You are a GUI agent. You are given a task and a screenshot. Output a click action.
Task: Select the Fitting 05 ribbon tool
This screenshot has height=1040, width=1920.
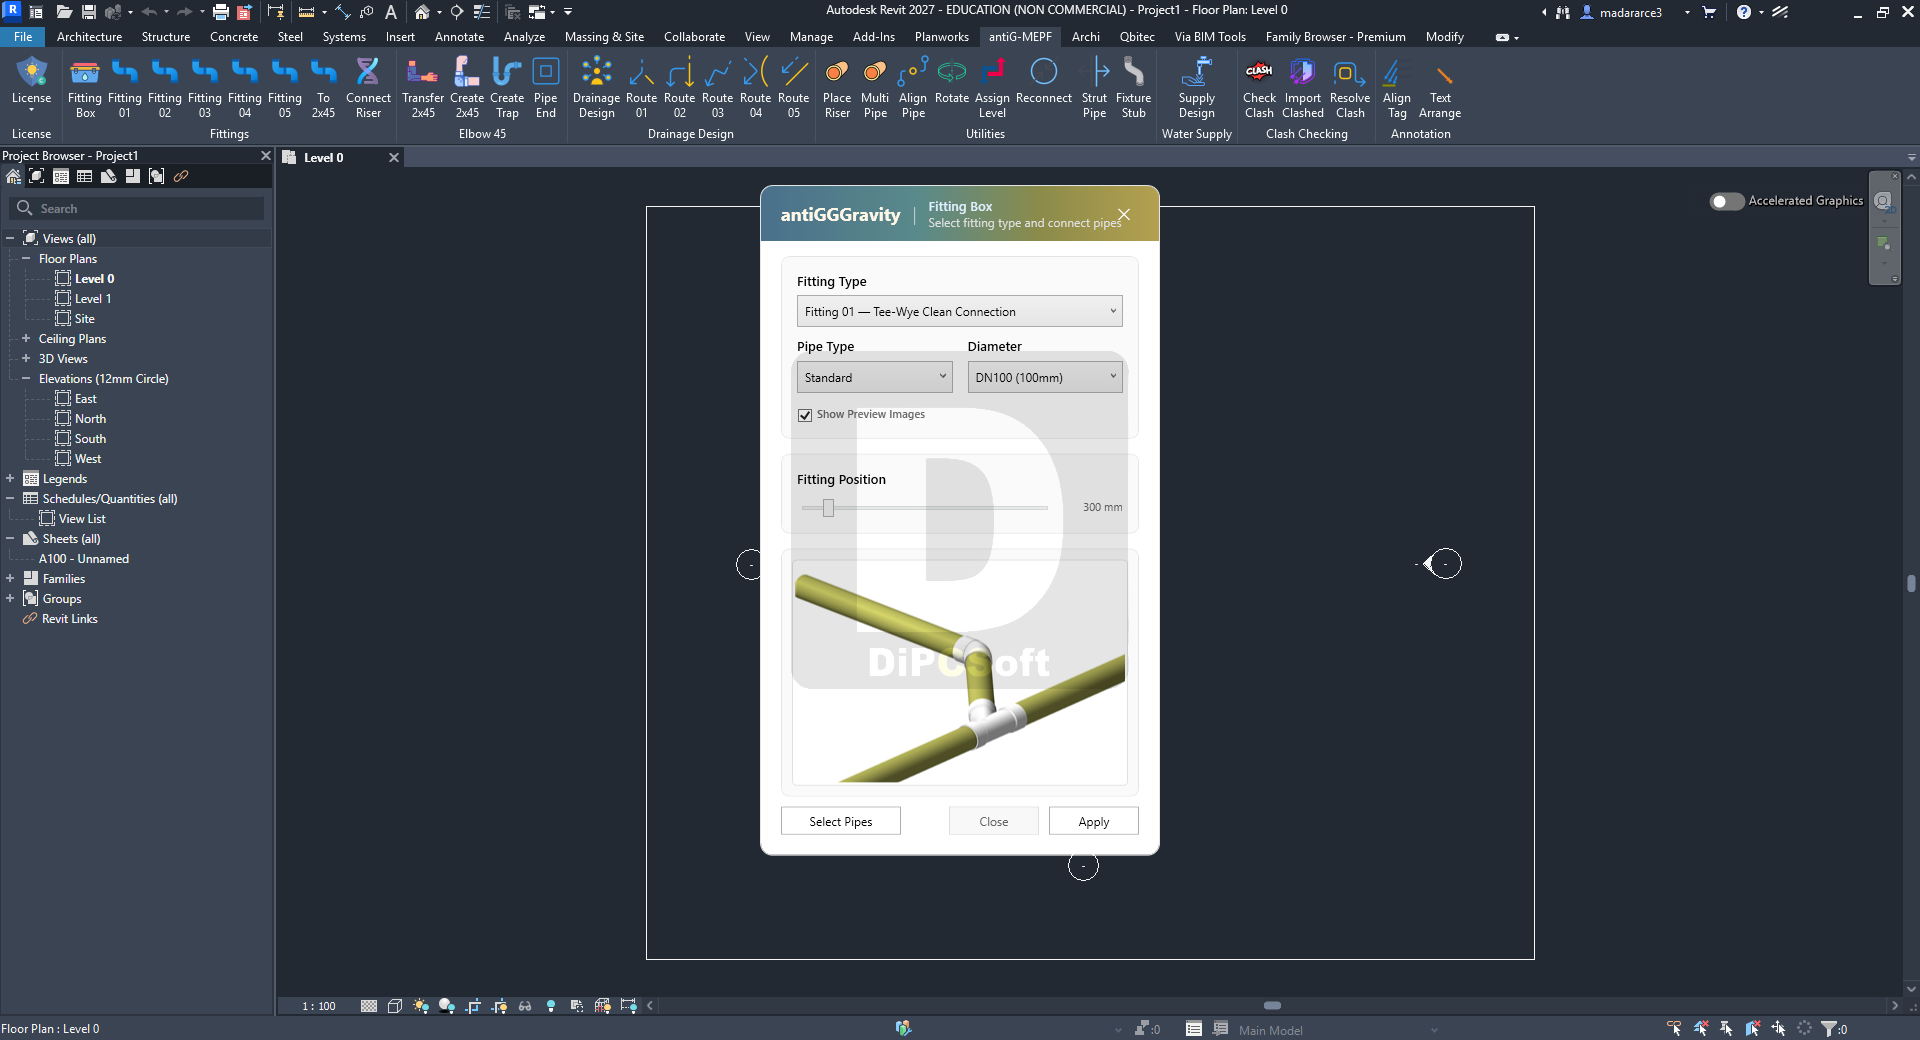(285, 88)
